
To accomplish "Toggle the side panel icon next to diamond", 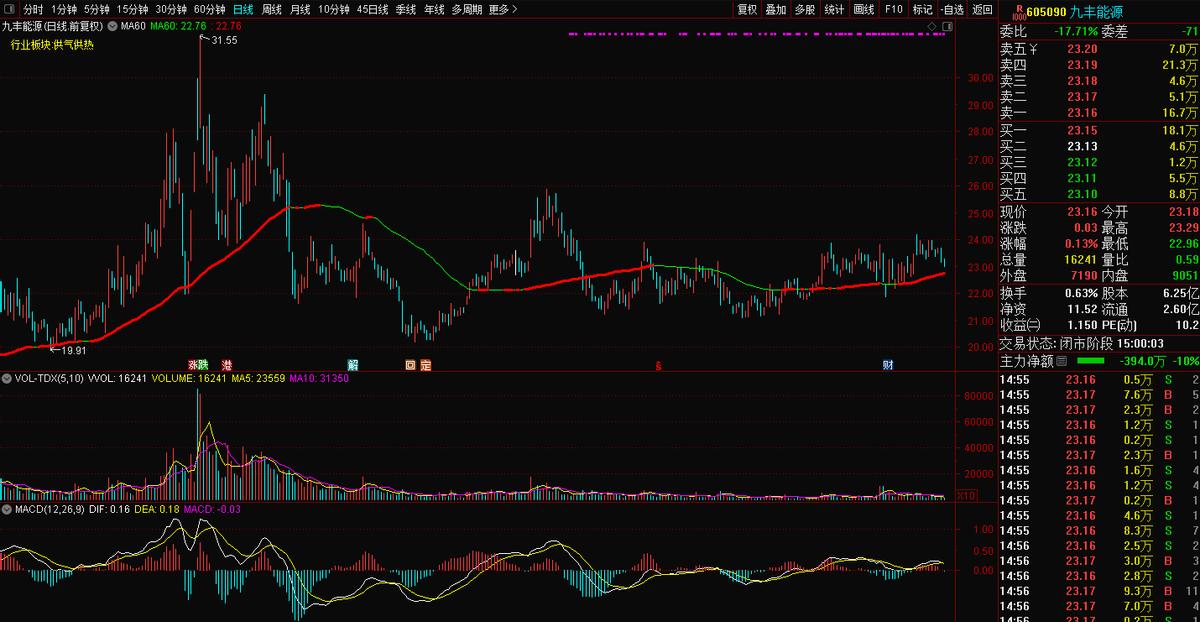I will 947,25.
